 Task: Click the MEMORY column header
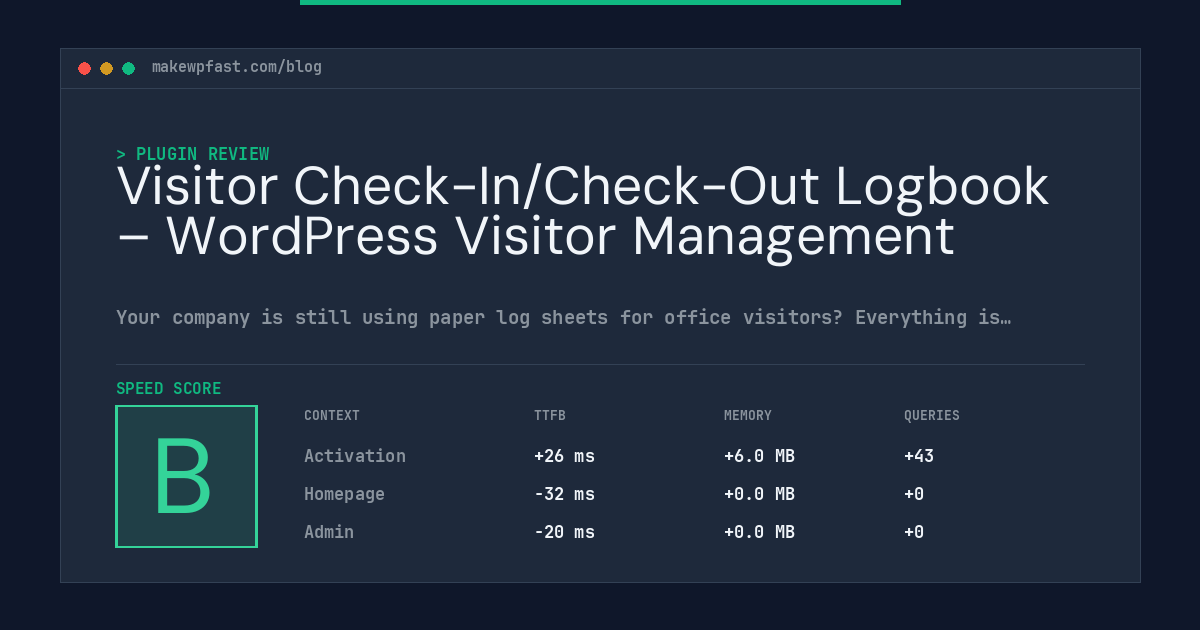pos(748,415)
